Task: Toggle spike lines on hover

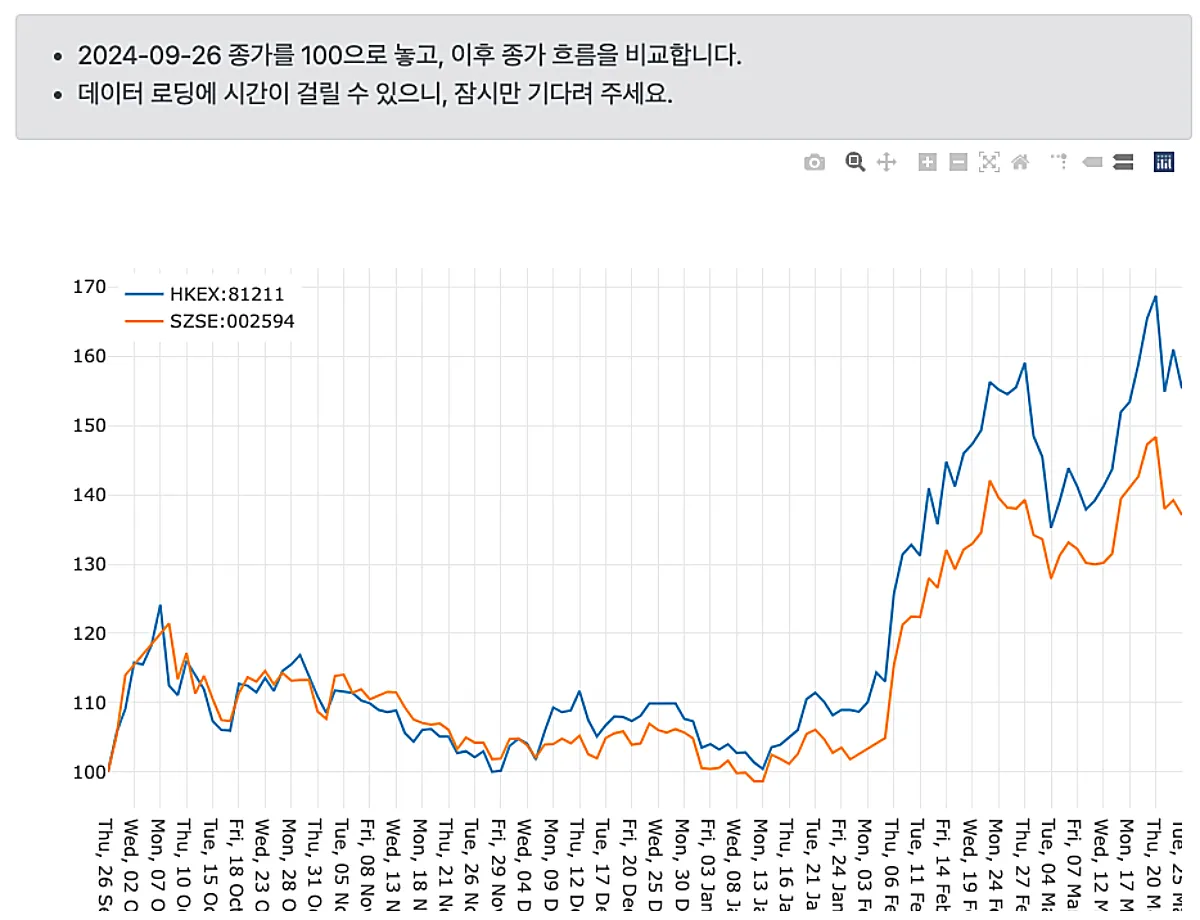Action: click(1058, 161)
